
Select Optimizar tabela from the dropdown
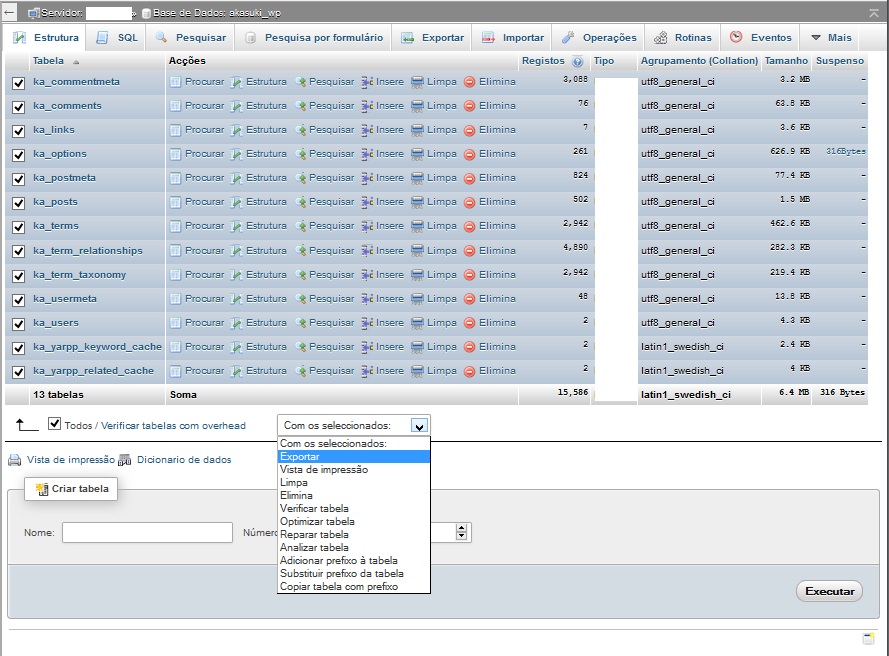[x=354, y=522]
